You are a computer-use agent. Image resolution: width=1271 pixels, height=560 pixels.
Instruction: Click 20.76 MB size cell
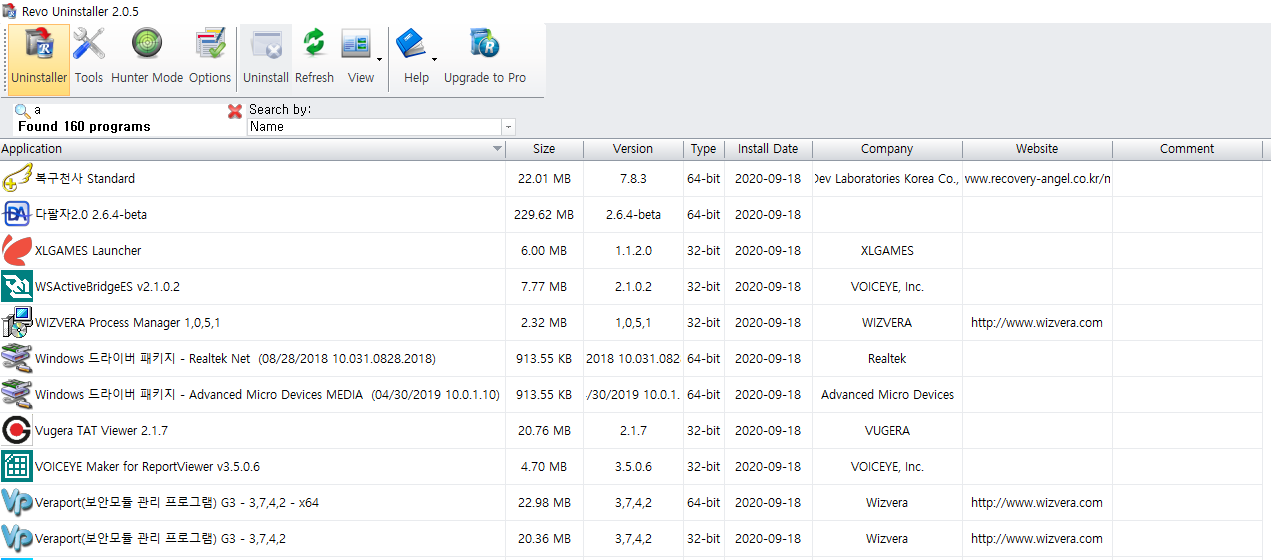[544, 431]
